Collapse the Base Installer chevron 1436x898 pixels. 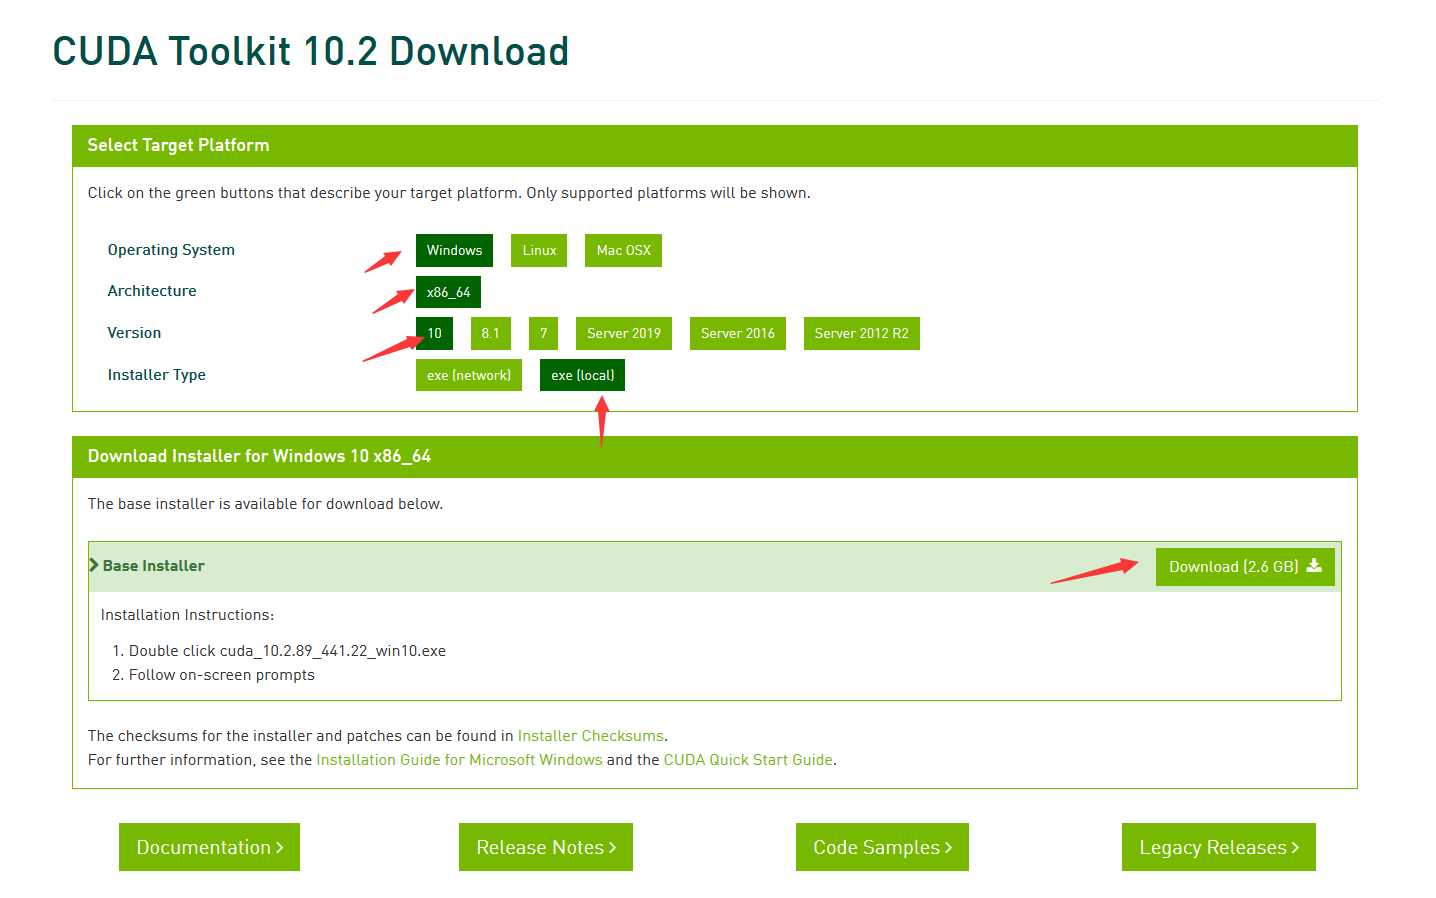click(94, 565)
